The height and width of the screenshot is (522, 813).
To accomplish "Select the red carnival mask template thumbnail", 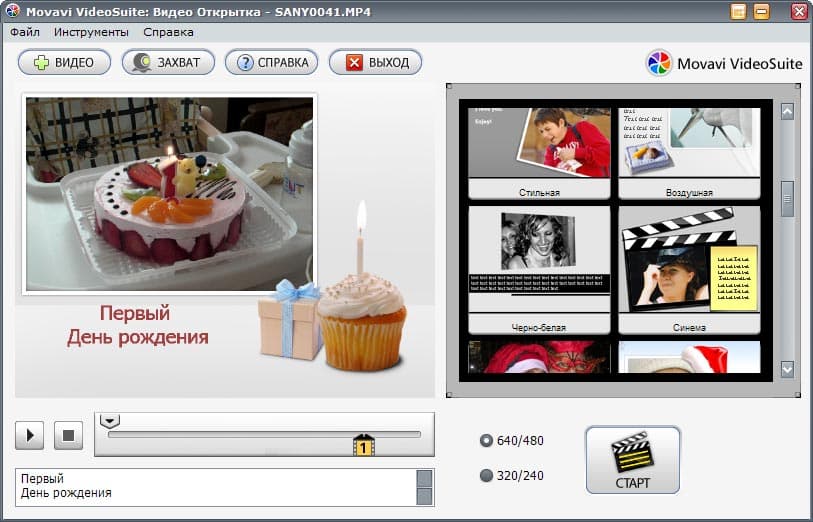I will (x=539, y=357).
